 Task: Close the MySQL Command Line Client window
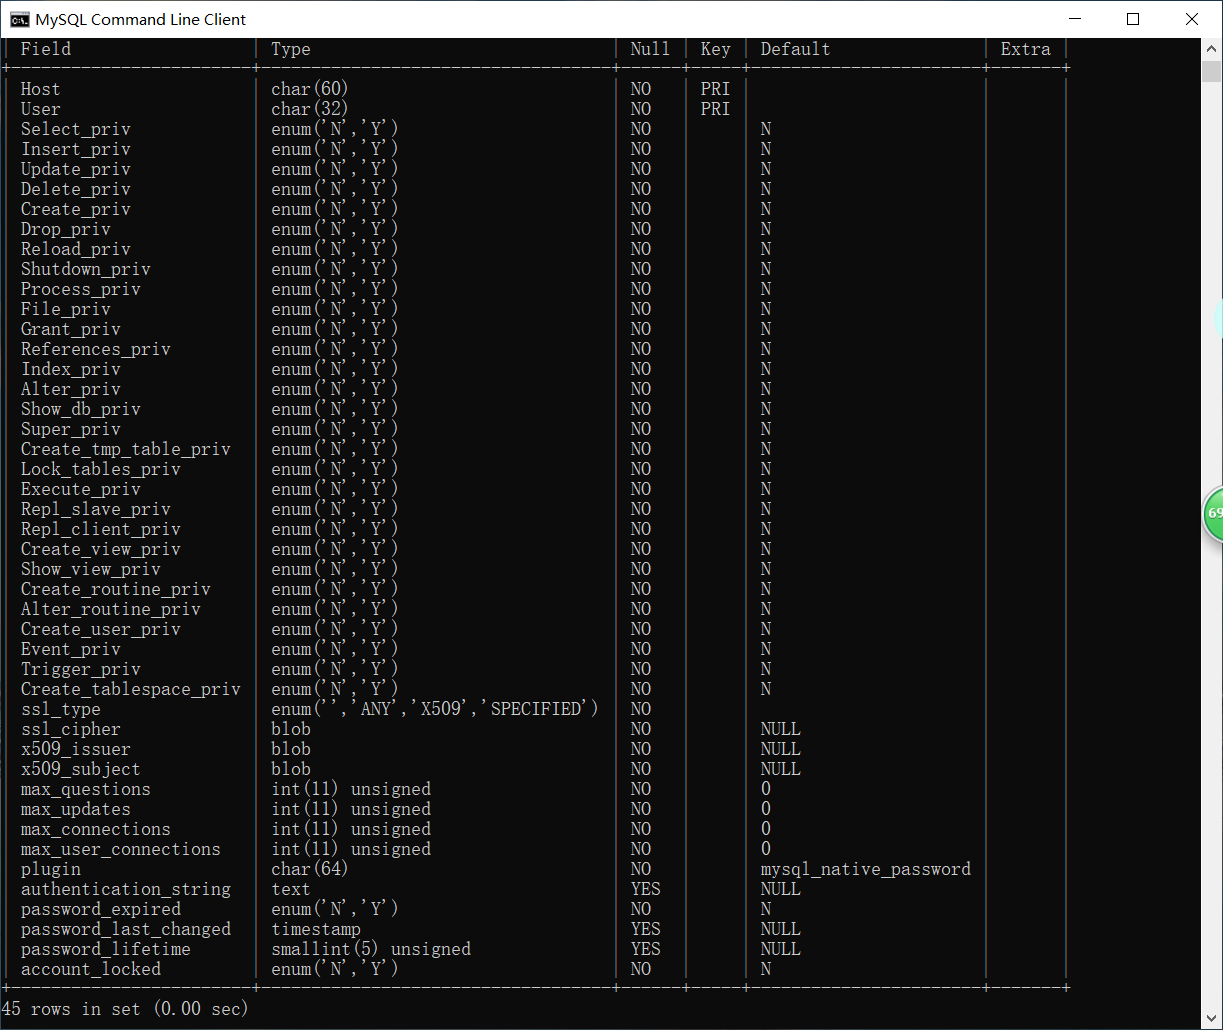(x=1192, y=19)
